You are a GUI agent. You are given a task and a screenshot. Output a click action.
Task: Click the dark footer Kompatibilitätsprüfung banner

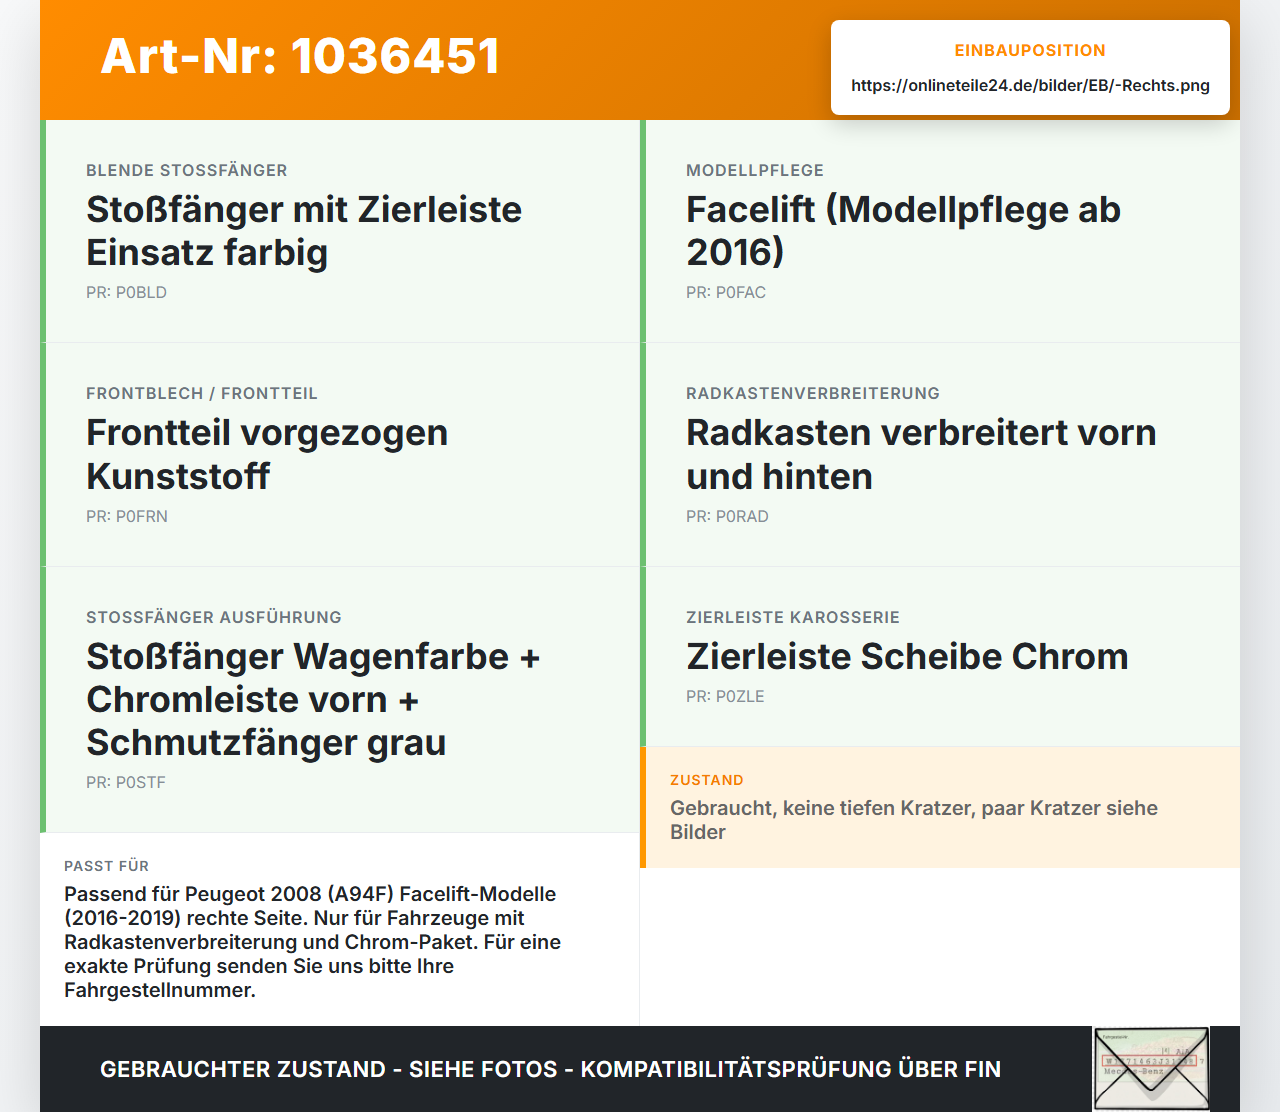coord(640,1069)
